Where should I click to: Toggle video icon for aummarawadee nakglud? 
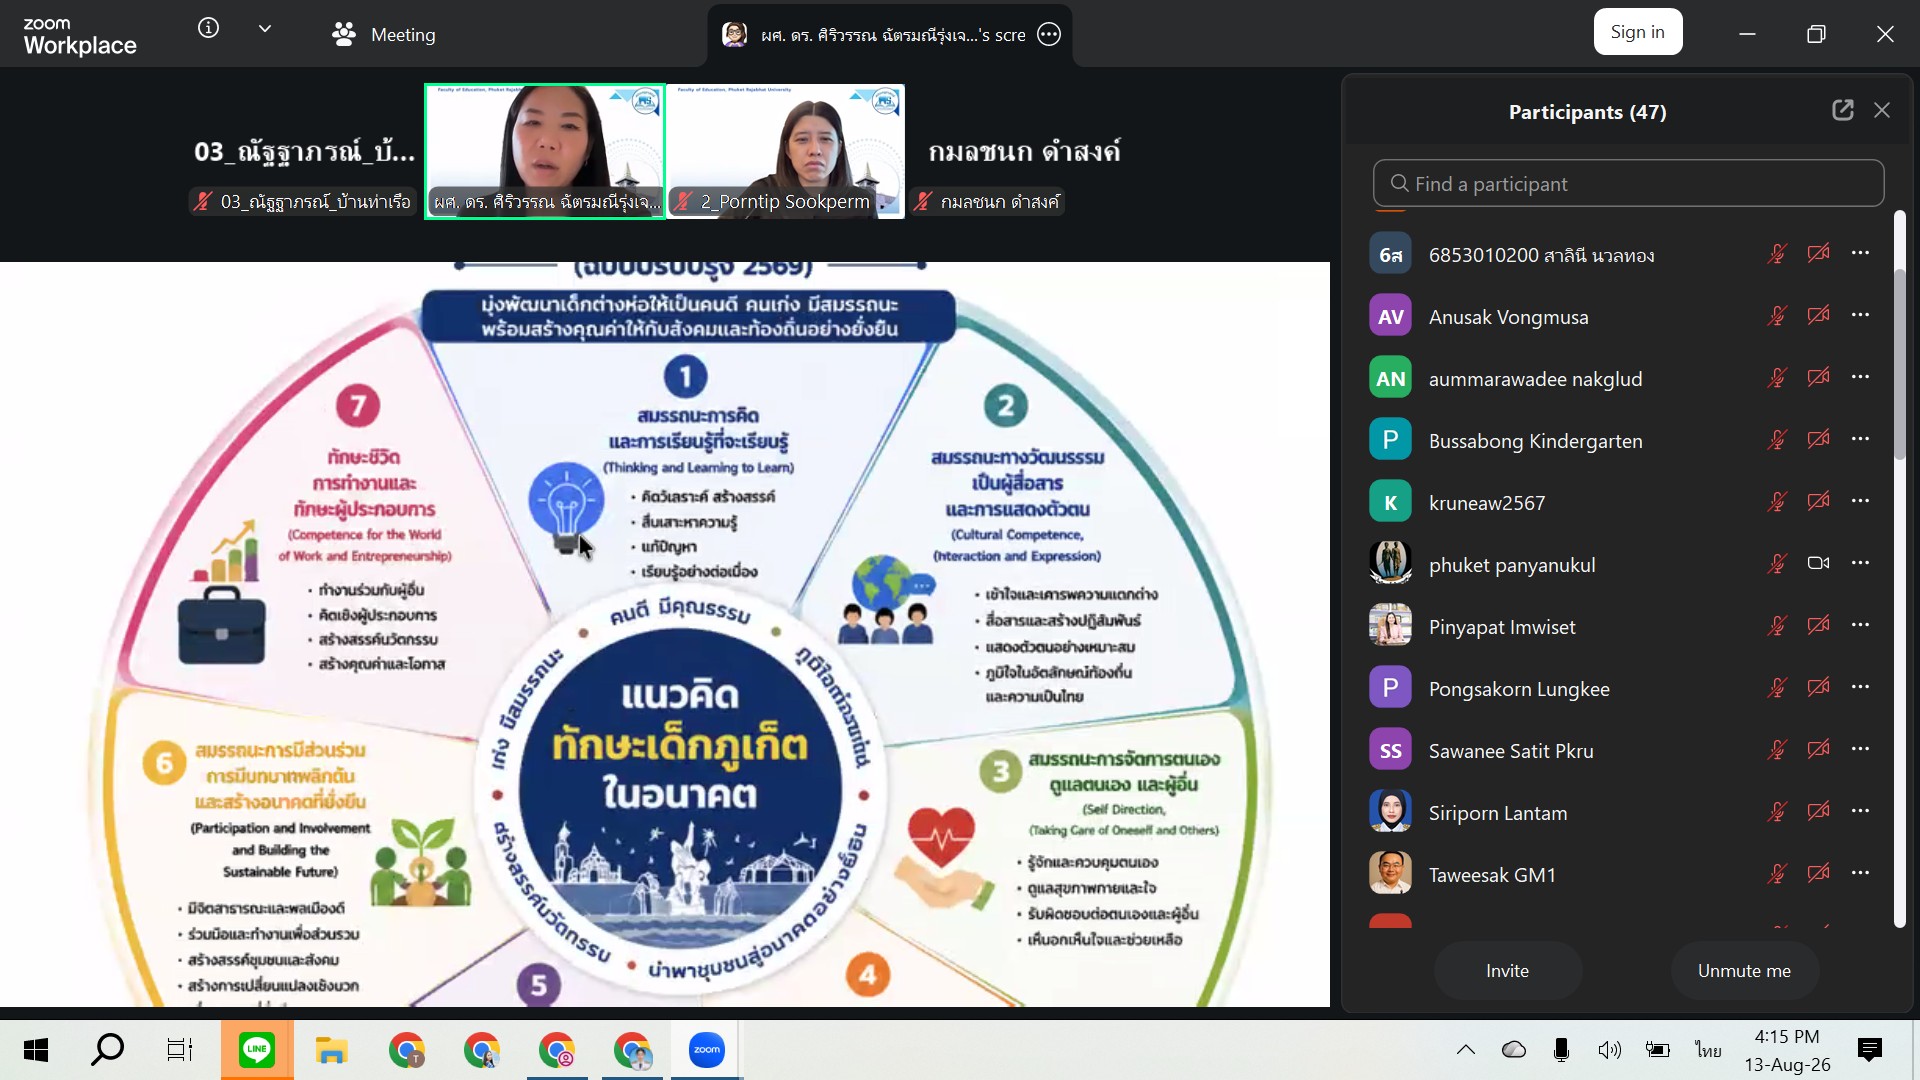(1818, 378)
